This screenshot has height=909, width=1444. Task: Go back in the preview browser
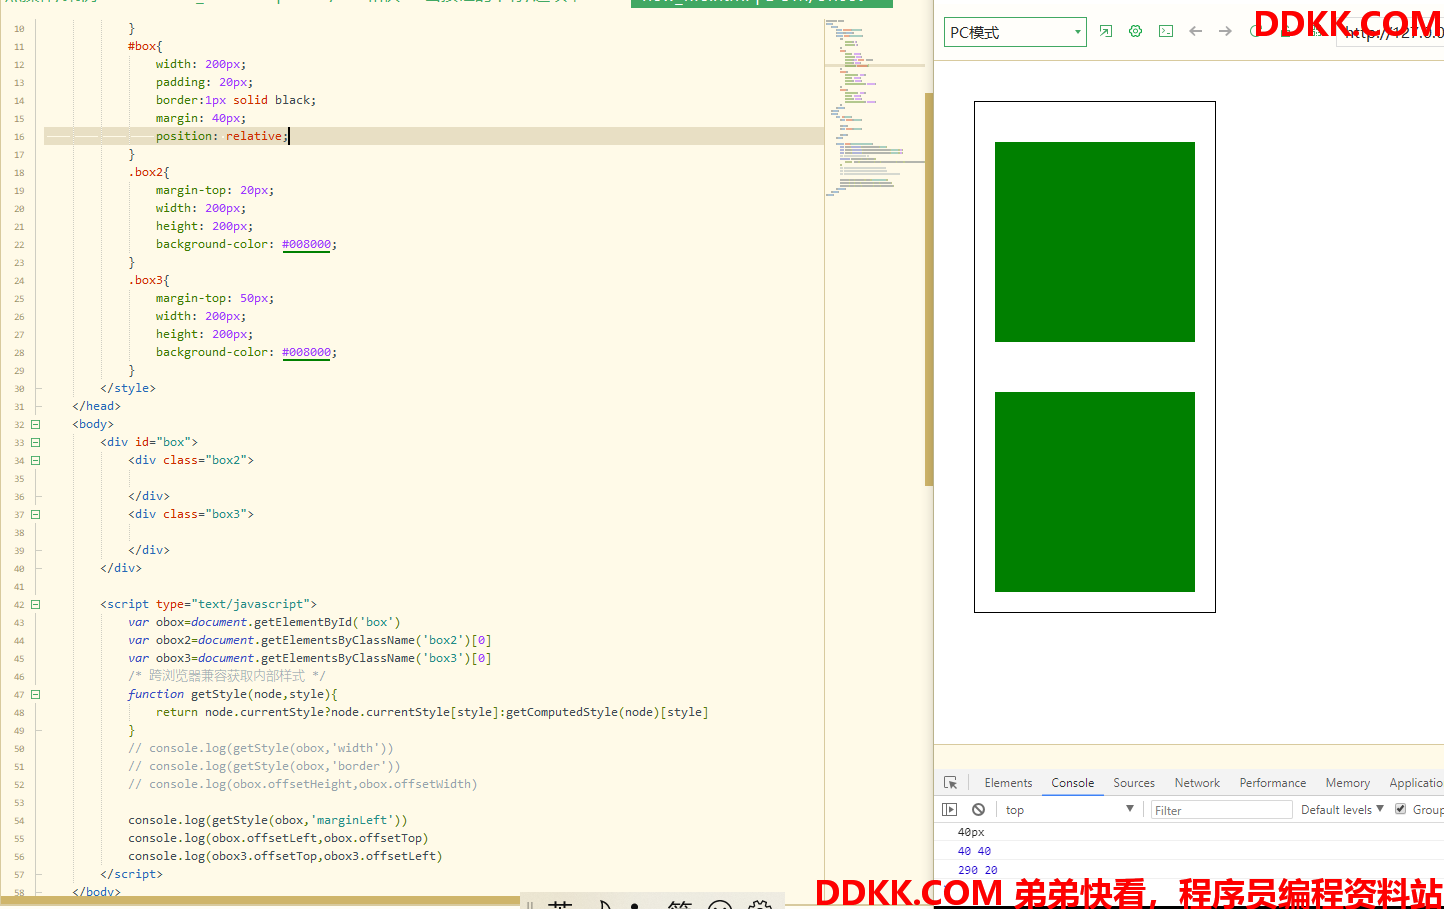pyautogui.click(x=1195, y=31)
